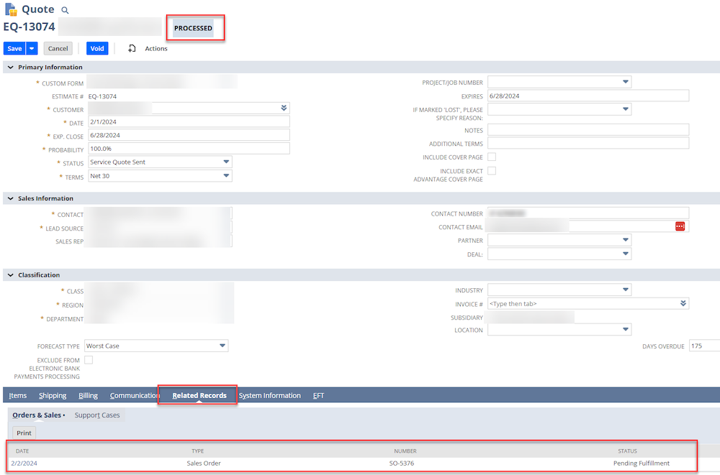Open the Terms dropdown showing Net 30
The image size is (720, 475).
[x=160, y=176]
